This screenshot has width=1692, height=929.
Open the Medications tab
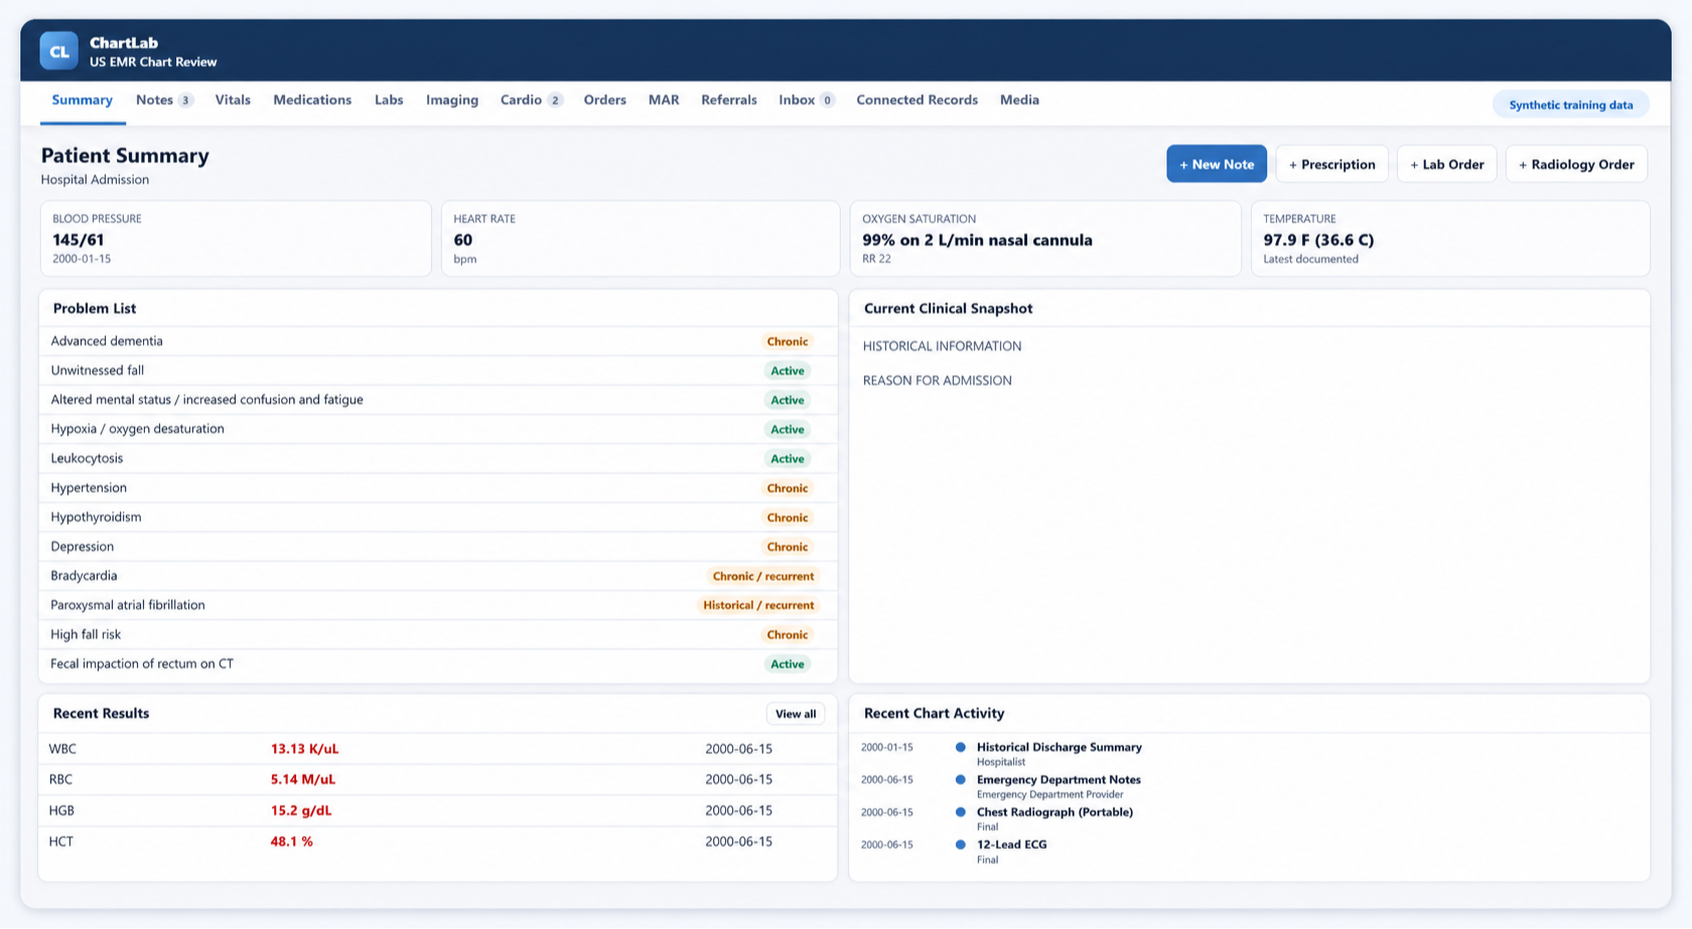pyautogui.click(x=312, y=100)
